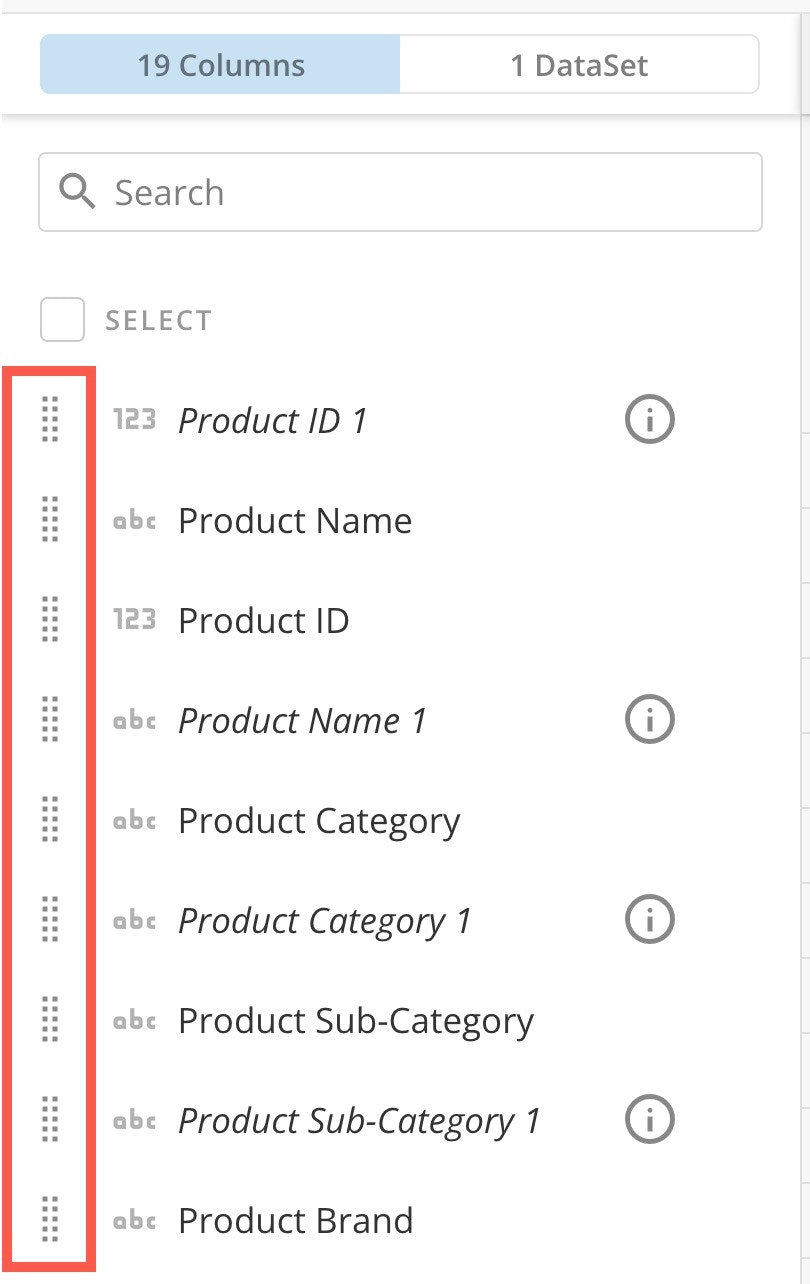Select the Product Brand column entry
Viewport: 810px width, 1284px height.
click(295, 1220)
